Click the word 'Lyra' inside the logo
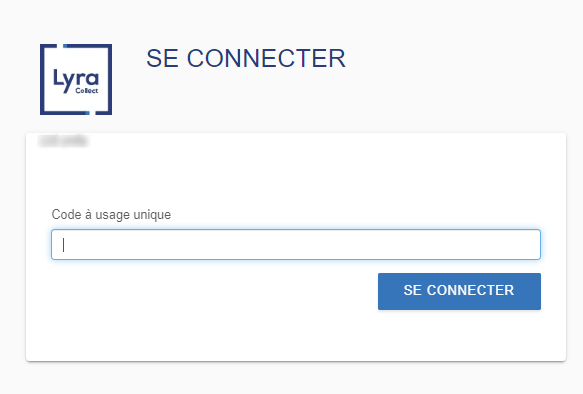 click(76, 79)
